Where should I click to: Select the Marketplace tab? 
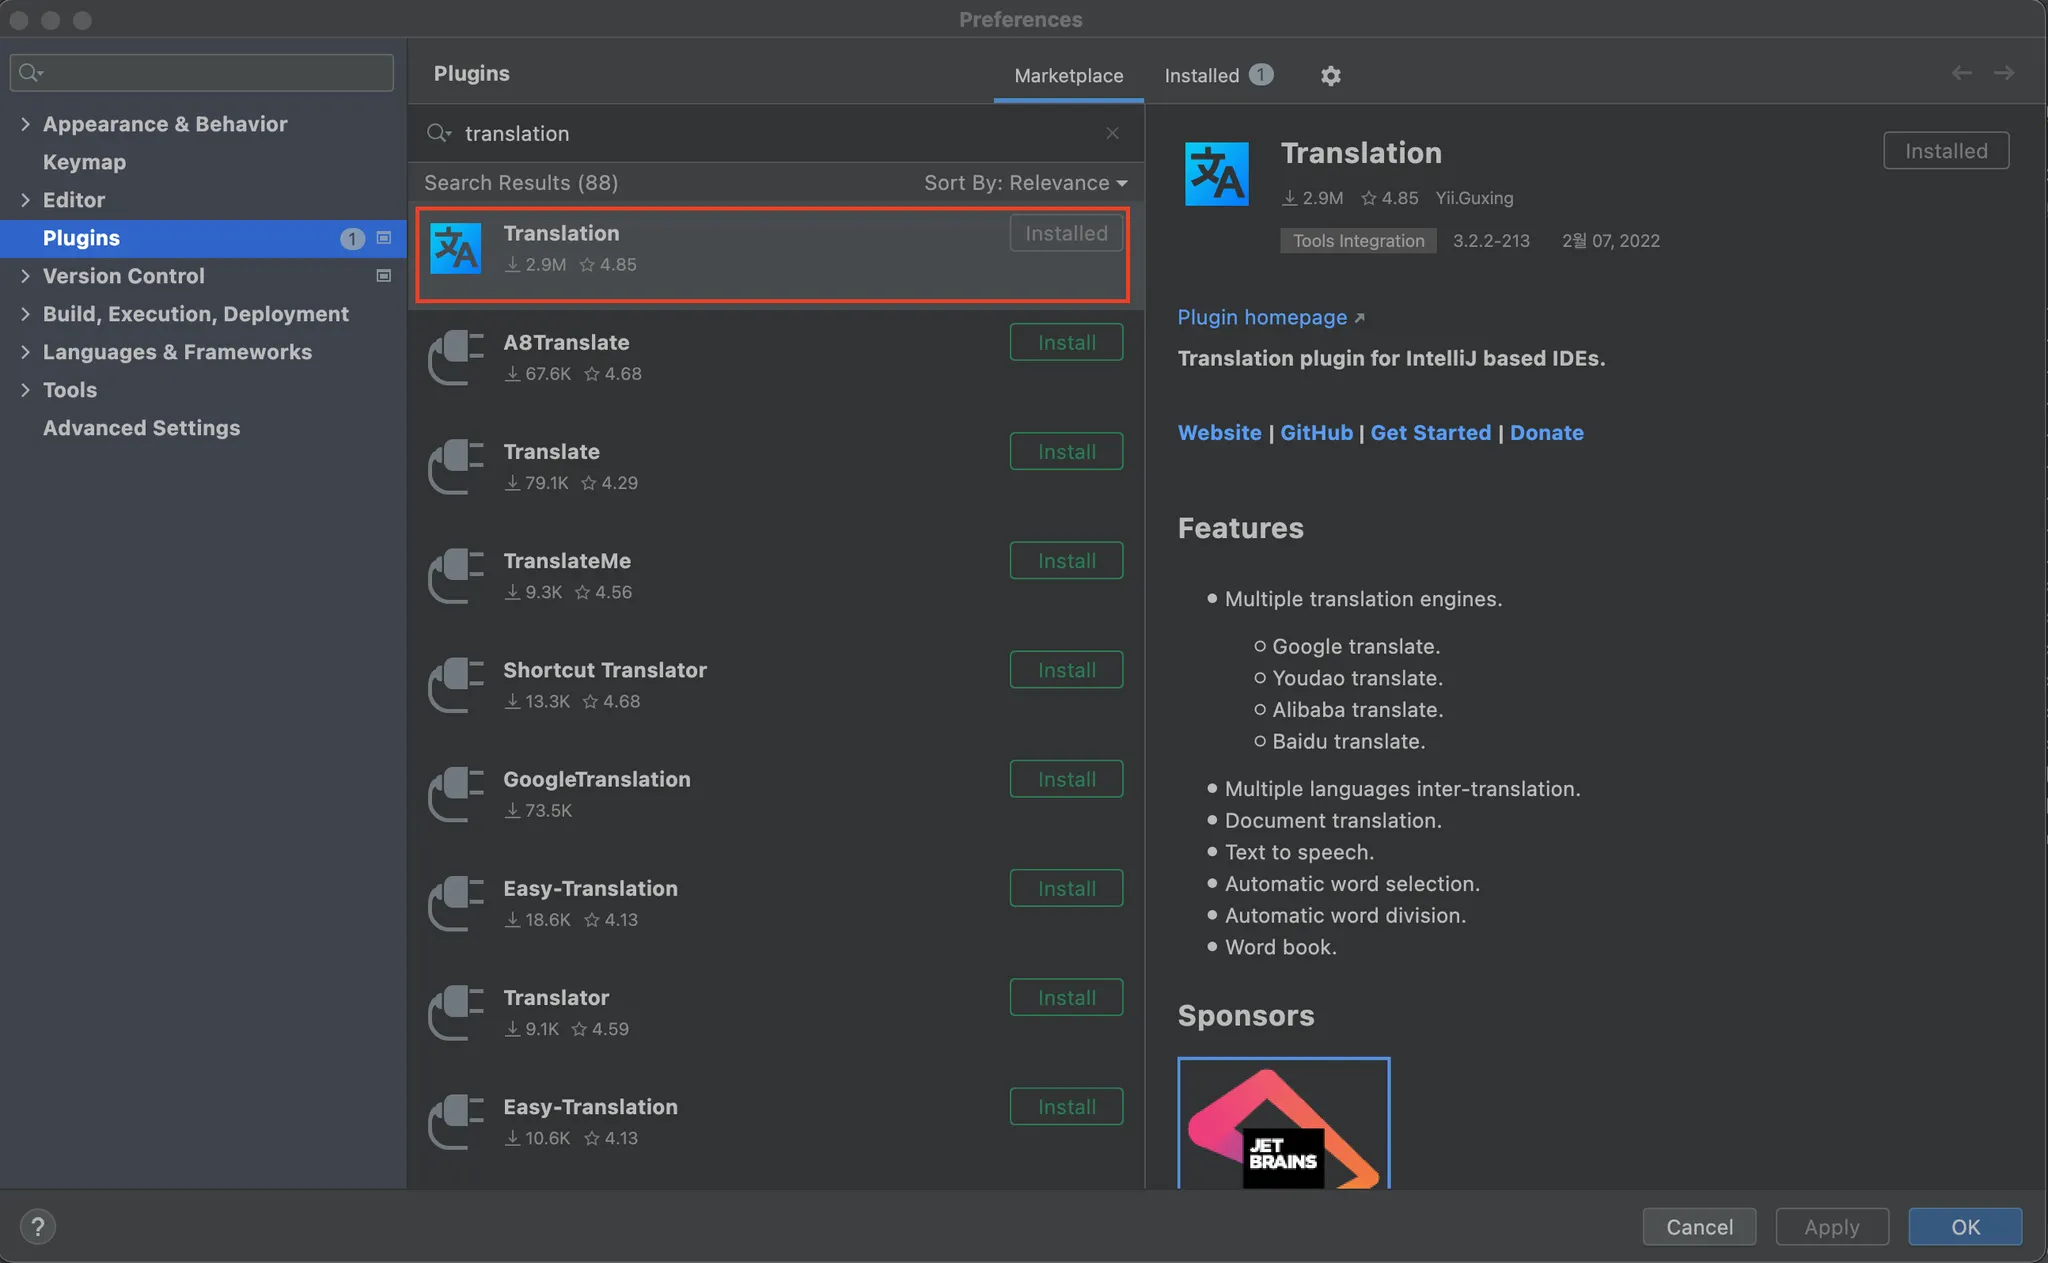1068,76
